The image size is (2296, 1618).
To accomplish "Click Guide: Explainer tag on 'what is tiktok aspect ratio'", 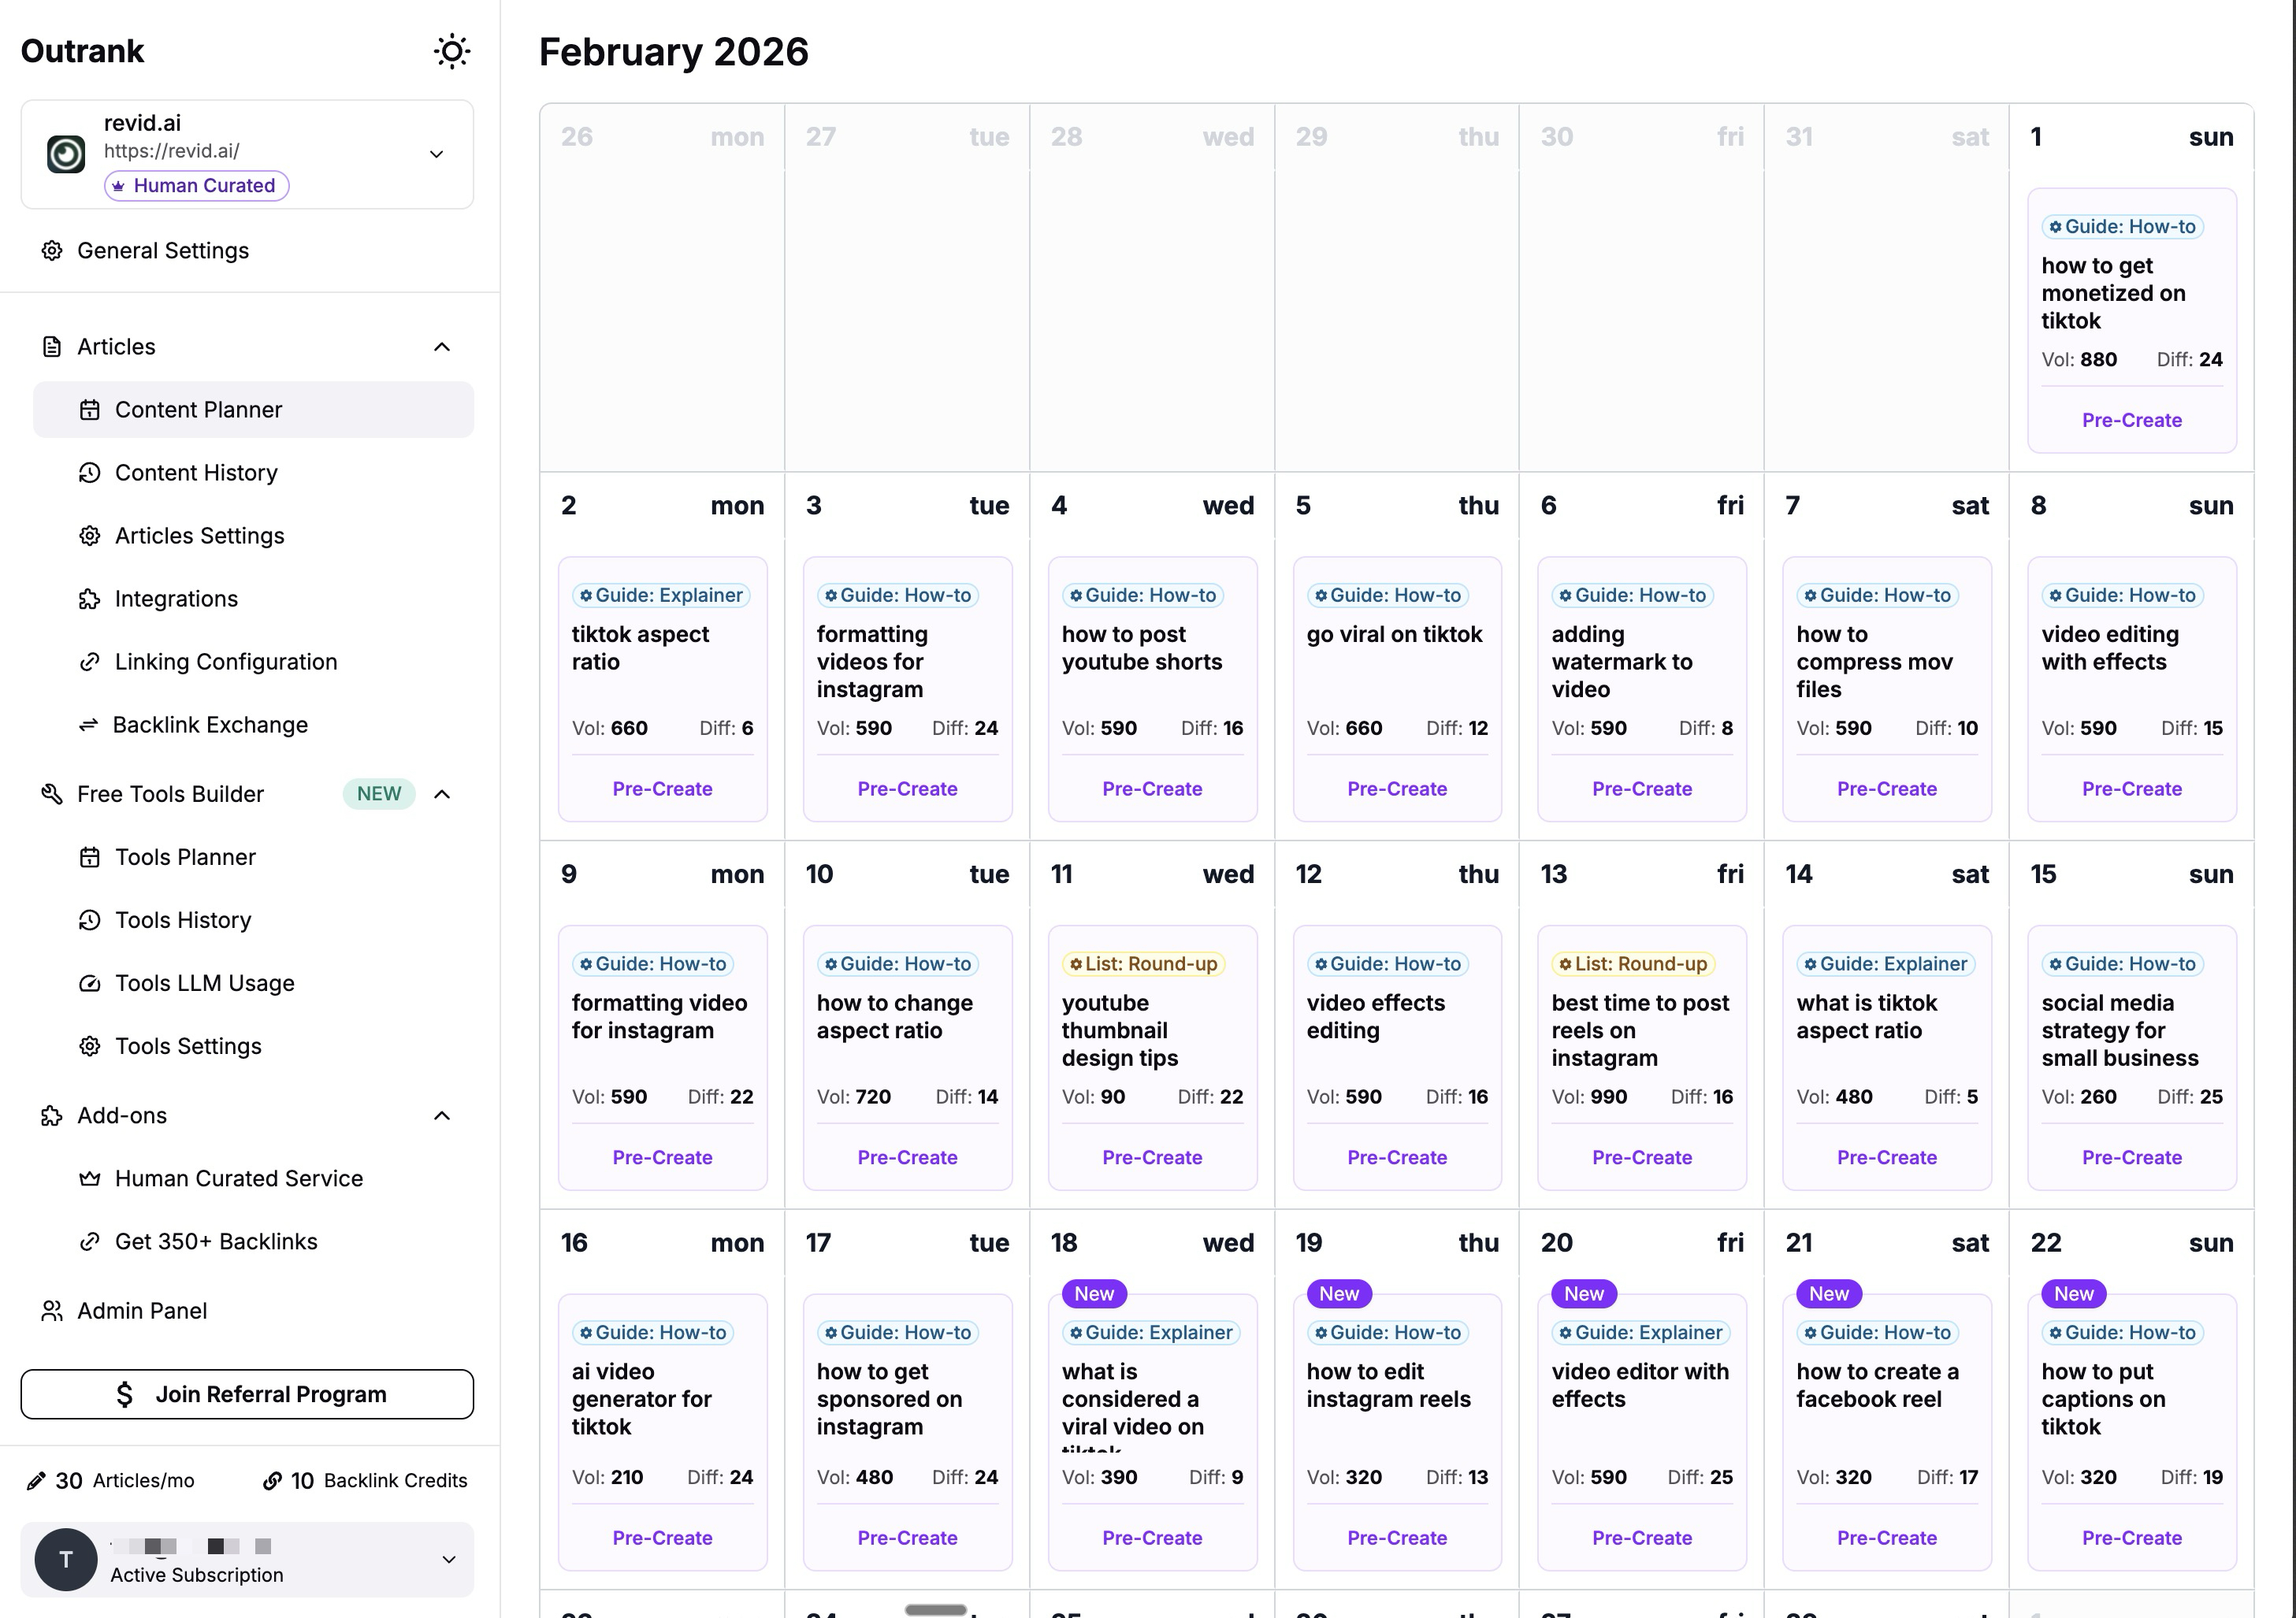I will coord(1885,964).
